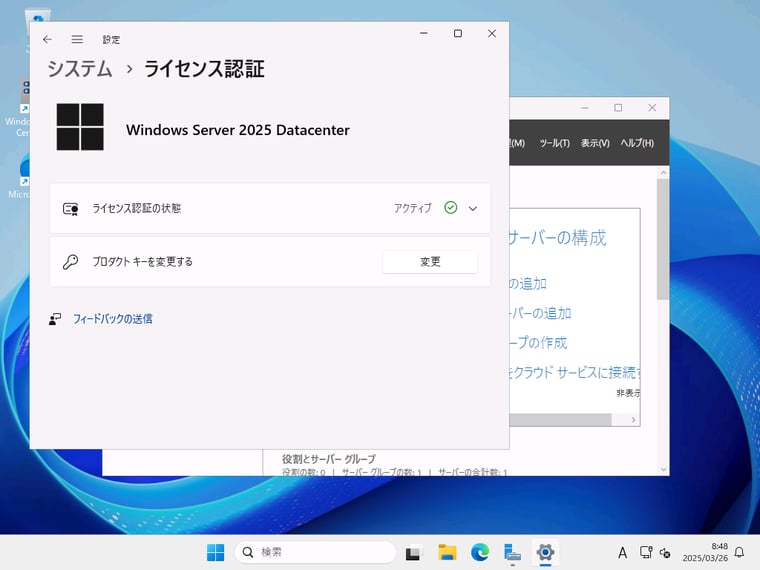The height and width of the screenshot is (570, 760).
Task: Open 表示(V) menu in Server Manager
Action: pyautogui.click(x=595, y=143)
